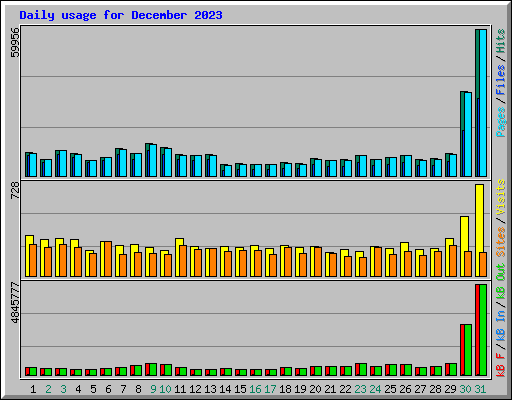The image size is (512, 400).
Task: Click day label 9 on the x-axis
Action: click(x=153, y=389)
